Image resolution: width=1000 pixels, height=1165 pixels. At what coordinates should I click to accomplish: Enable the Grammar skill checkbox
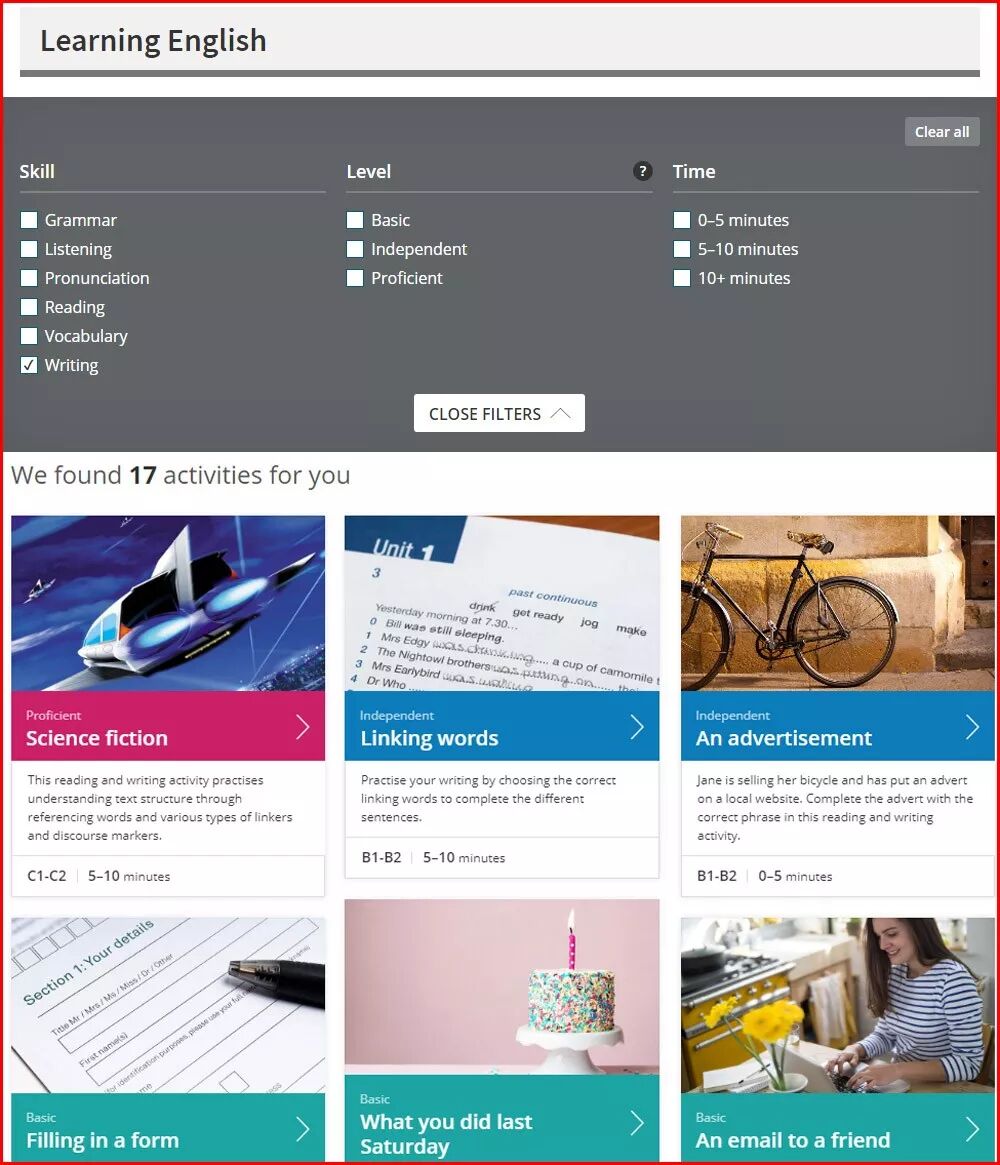(29, 220)
